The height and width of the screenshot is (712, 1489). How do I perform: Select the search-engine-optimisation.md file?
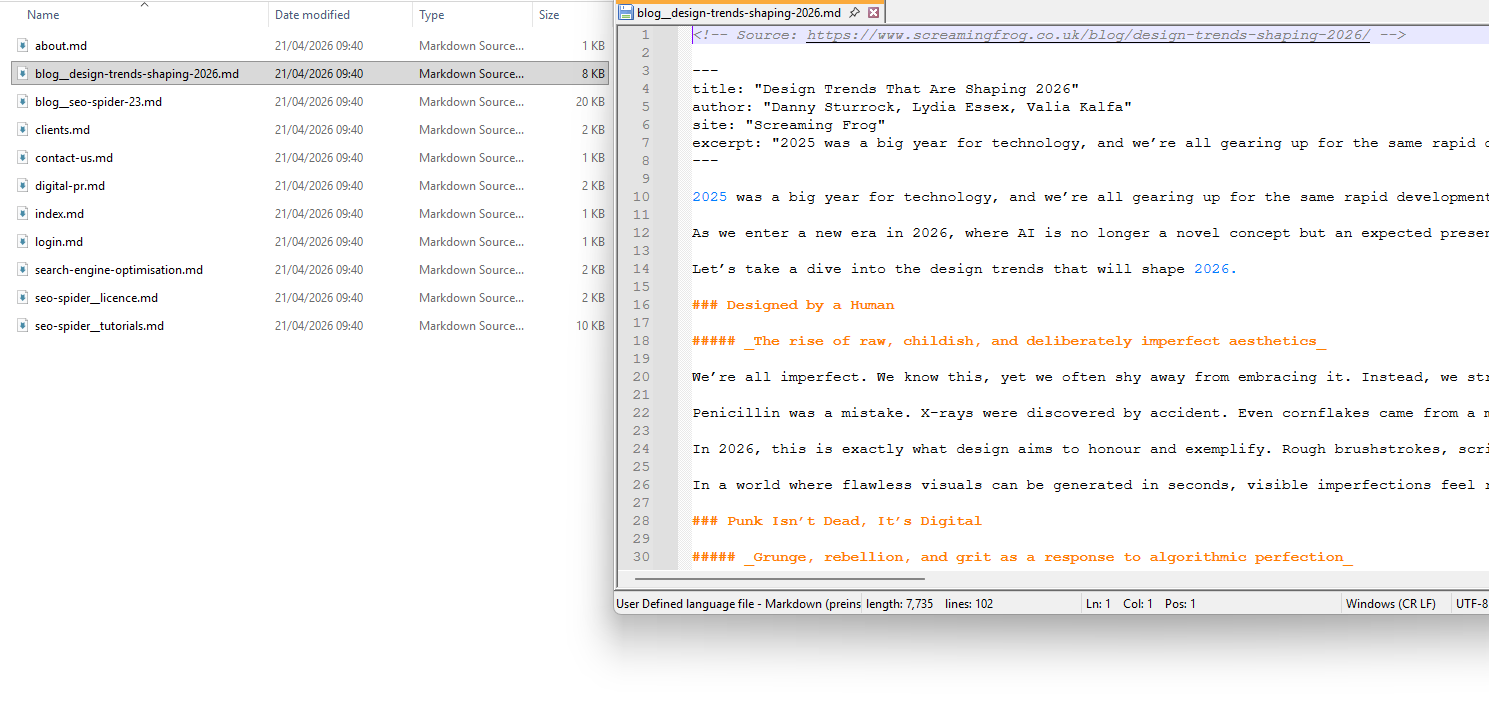coord(118,270)
